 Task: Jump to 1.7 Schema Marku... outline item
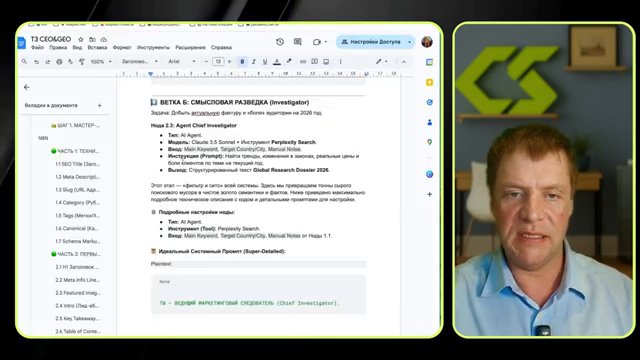click(x=78, y=241)
